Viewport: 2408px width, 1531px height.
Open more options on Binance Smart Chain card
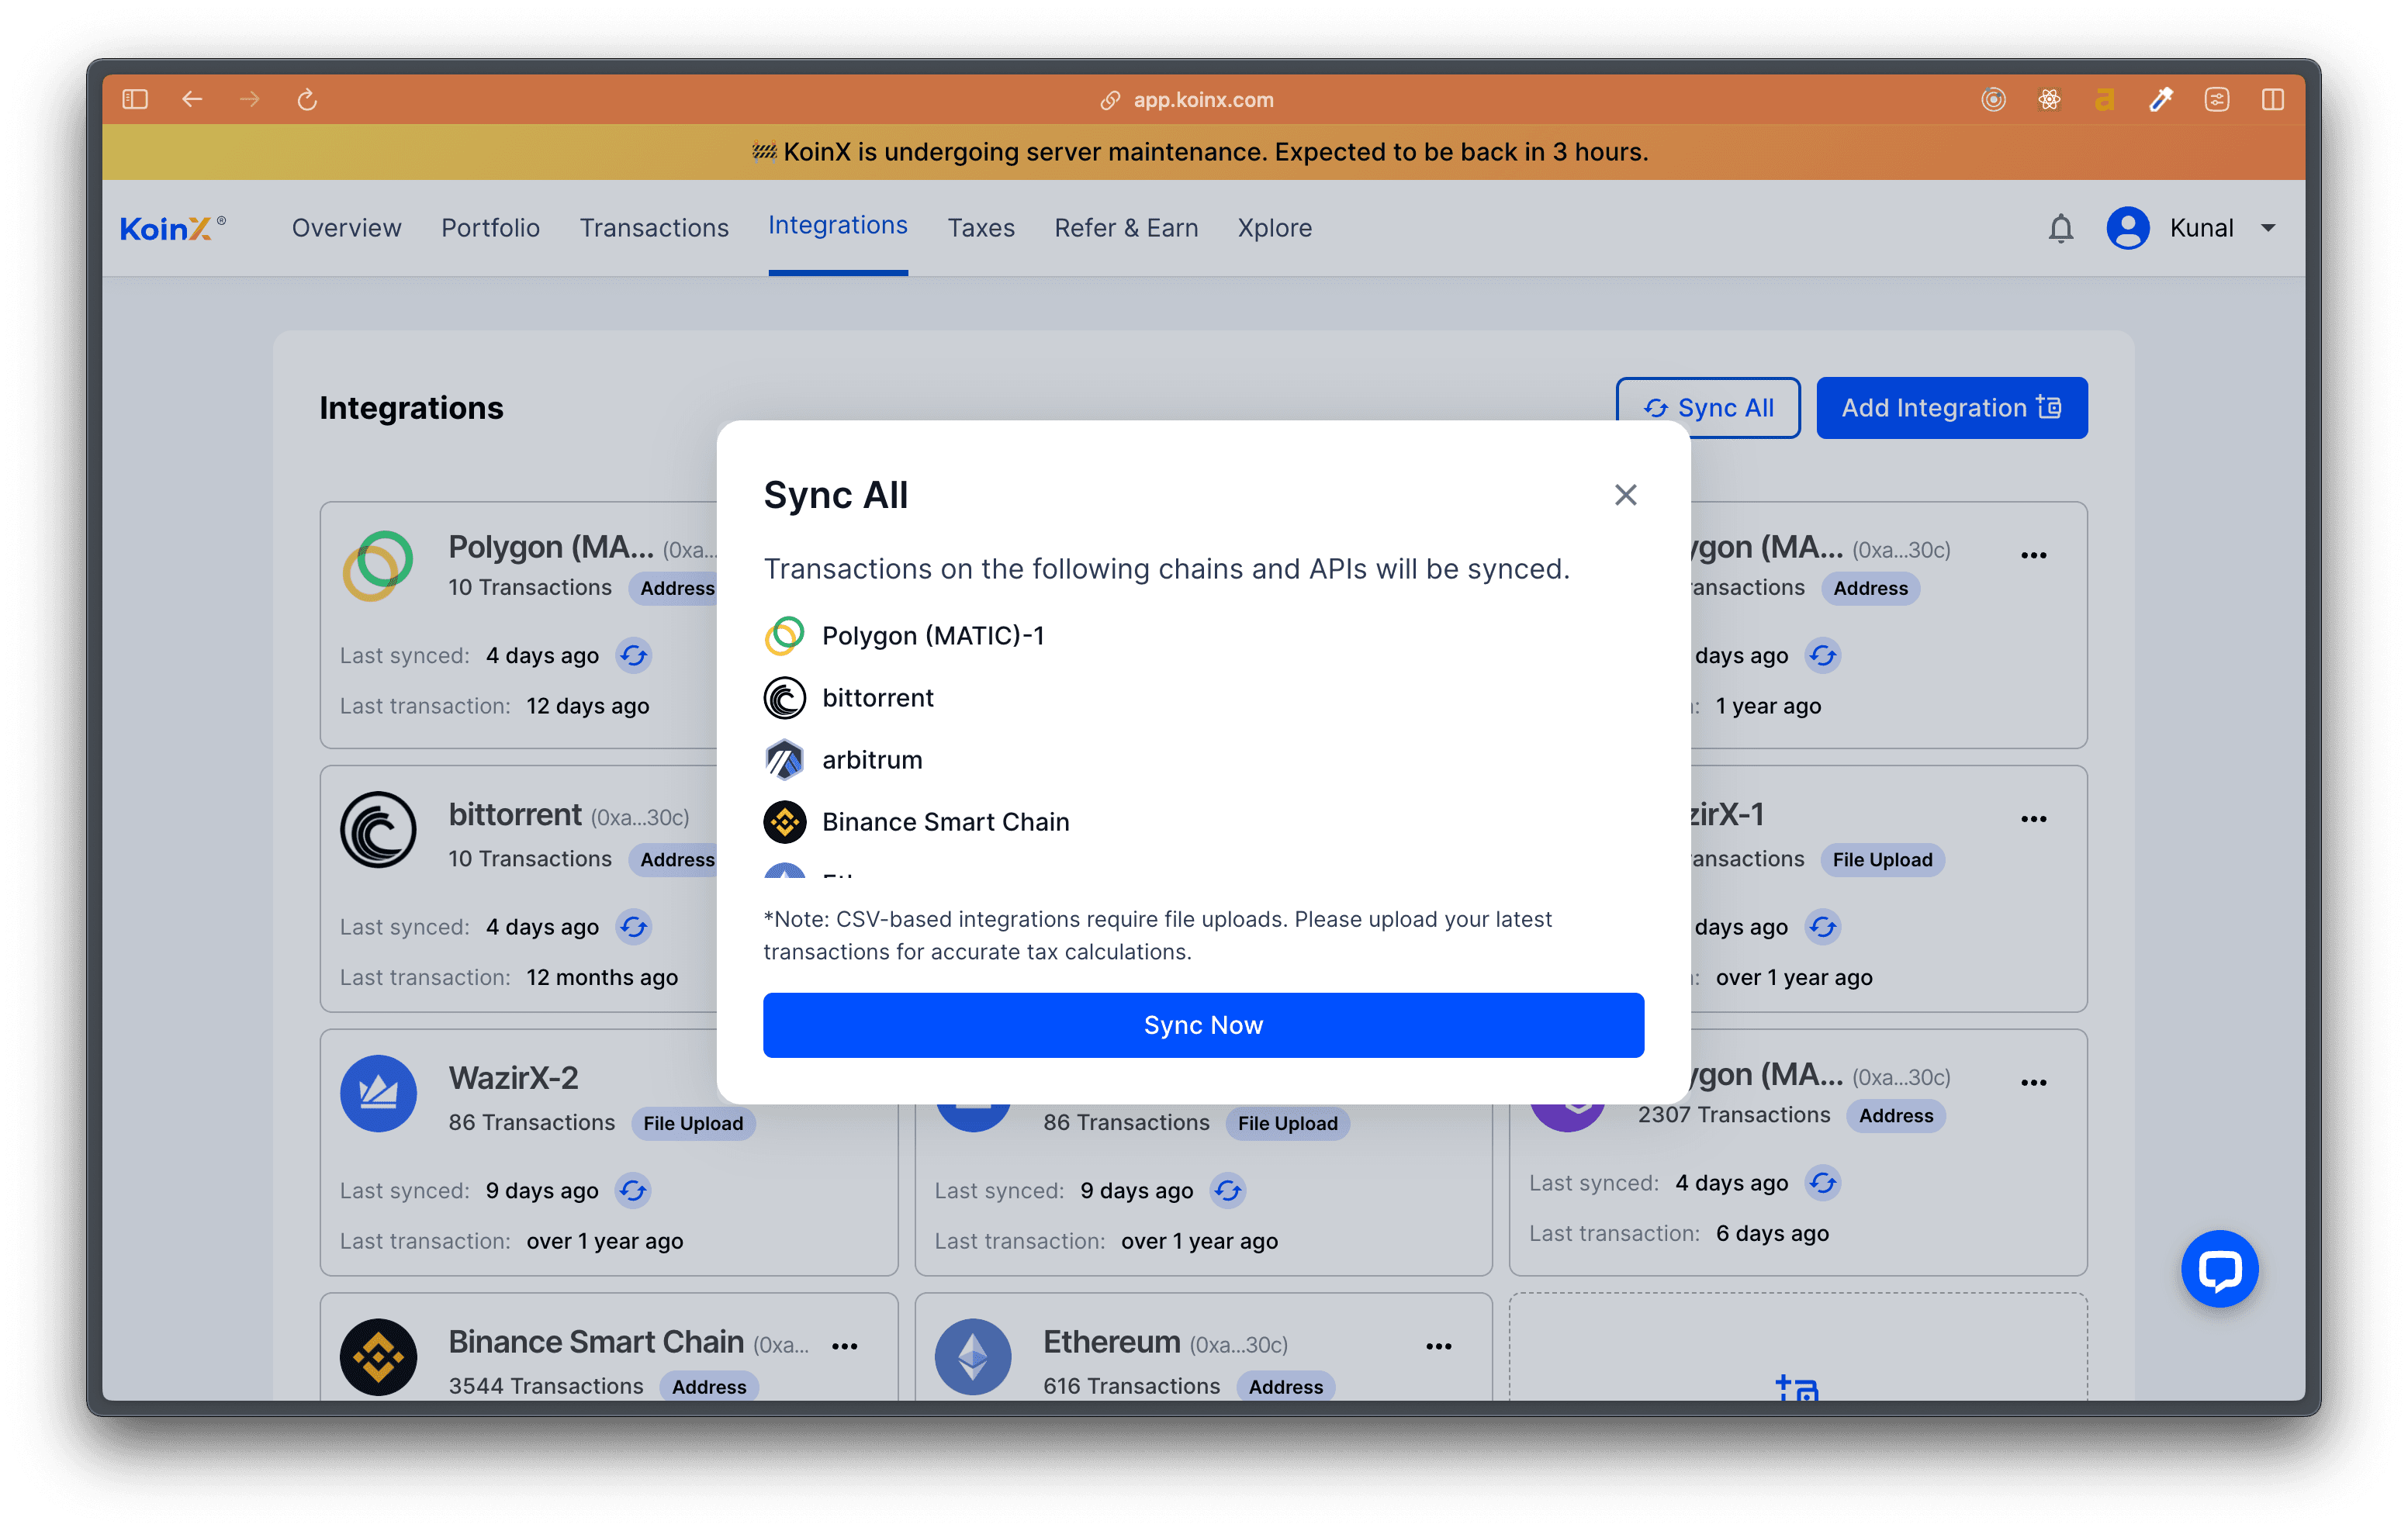pos(844,1347)
